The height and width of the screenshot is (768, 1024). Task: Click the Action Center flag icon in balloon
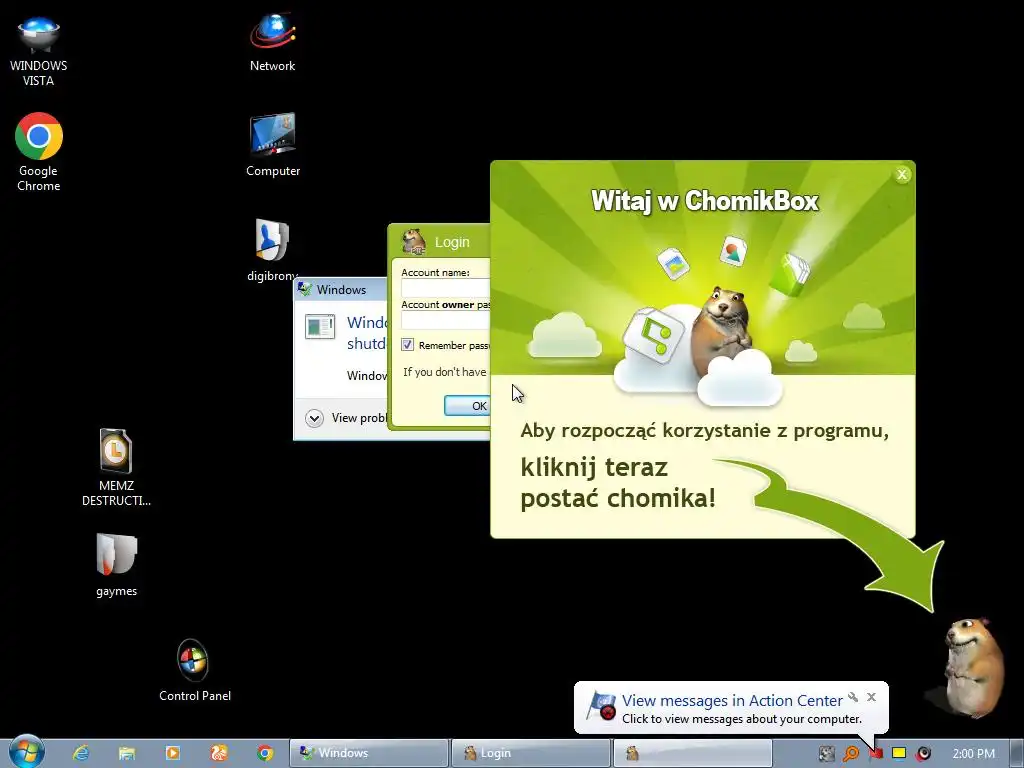click(x=601, y=706)
